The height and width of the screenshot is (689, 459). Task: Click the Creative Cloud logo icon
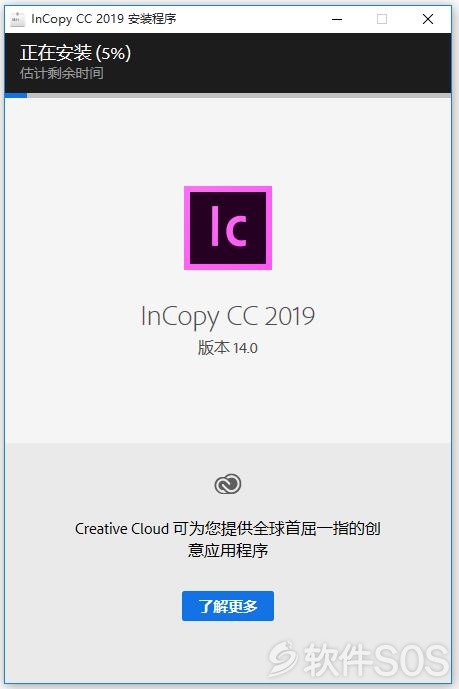tap(228, 484)
